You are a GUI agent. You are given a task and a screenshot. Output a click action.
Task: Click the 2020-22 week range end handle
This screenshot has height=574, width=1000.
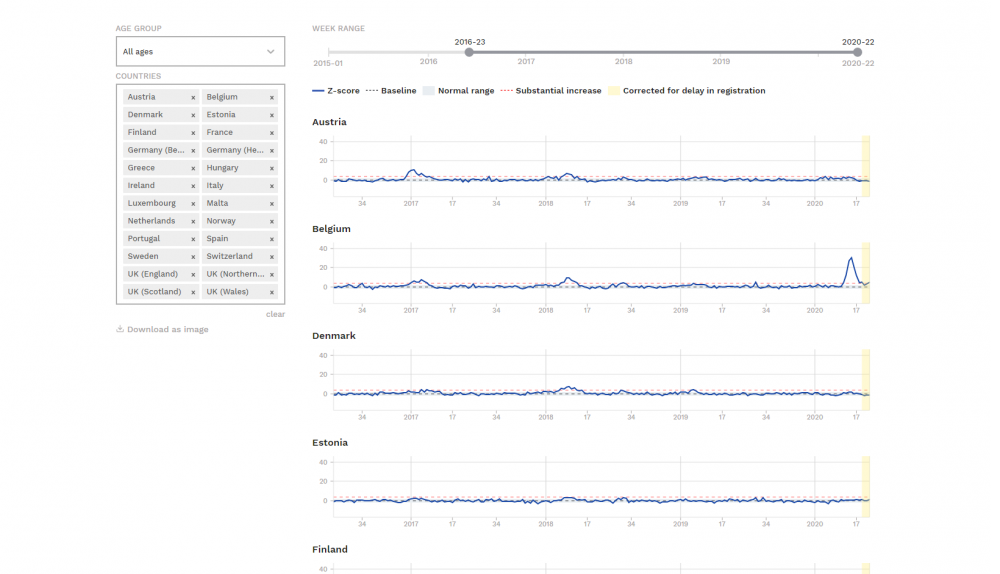pos(857,52)
